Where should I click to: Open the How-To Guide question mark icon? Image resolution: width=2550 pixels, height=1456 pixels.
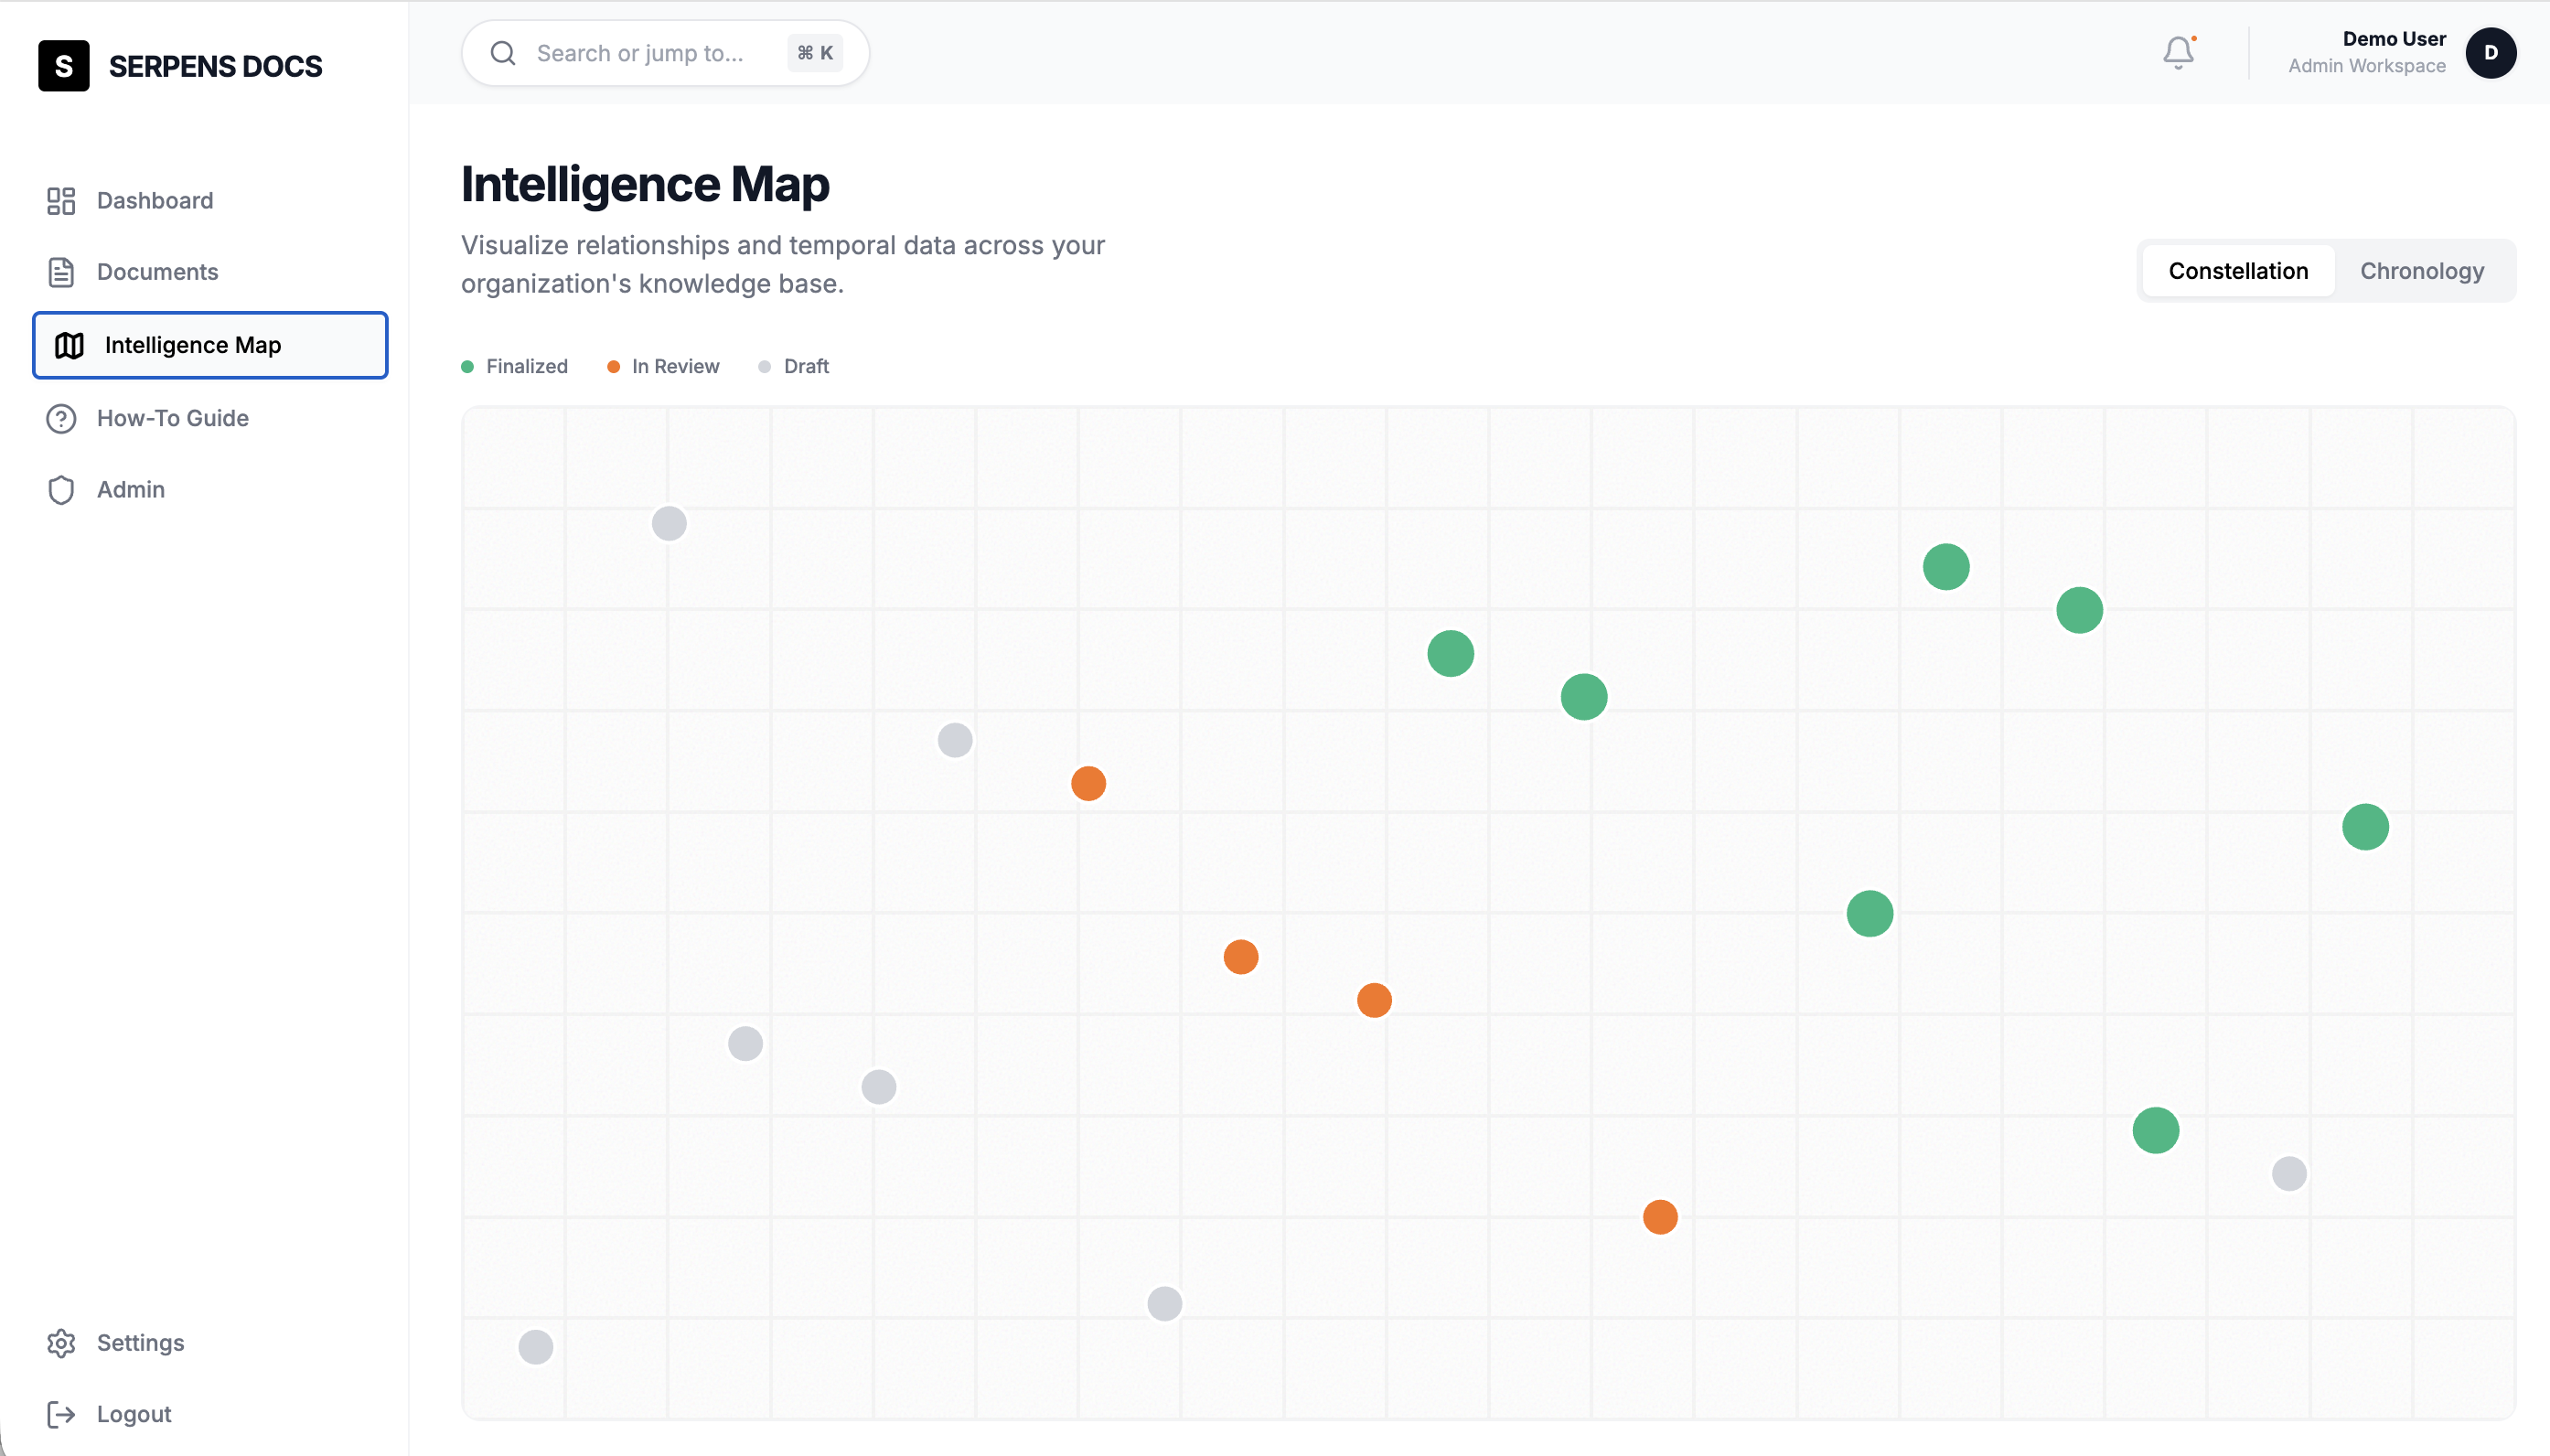(x=61, y=418)
